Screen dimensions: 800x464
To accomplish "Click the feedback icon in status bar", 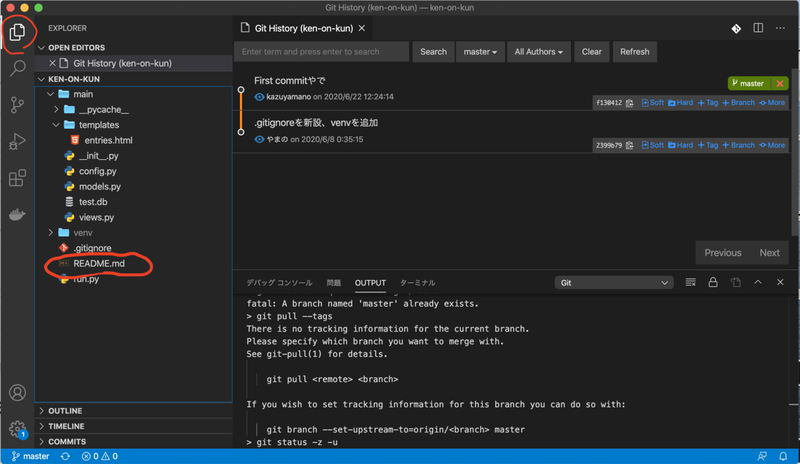I will pyautogui.click(x=762, y=456).
